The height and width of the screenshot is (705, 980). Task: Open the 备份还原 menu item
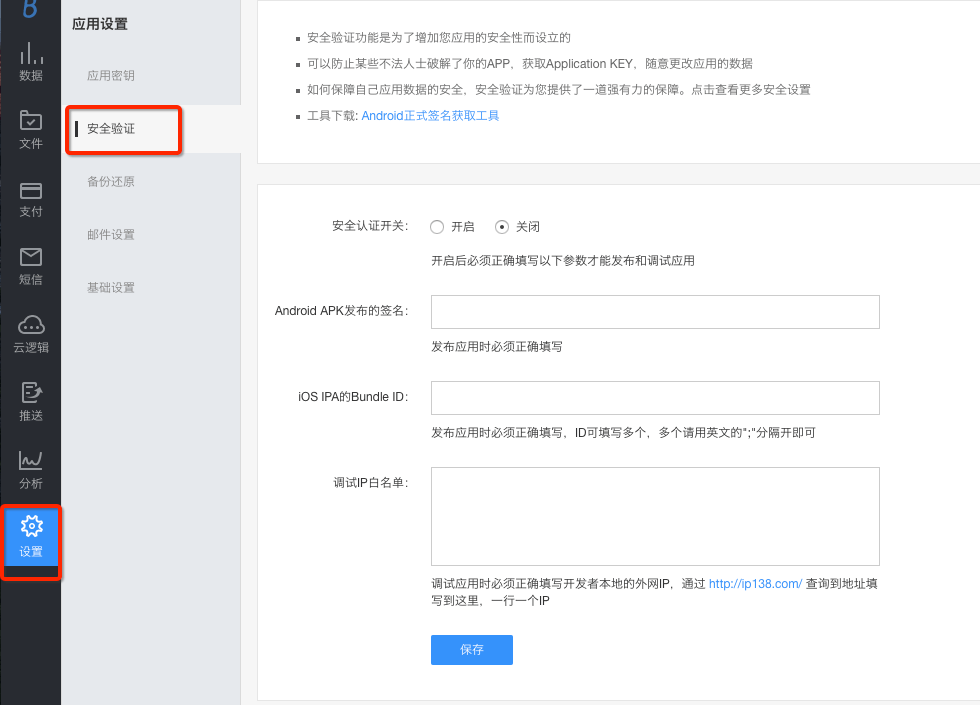click(x=110, y=182)
